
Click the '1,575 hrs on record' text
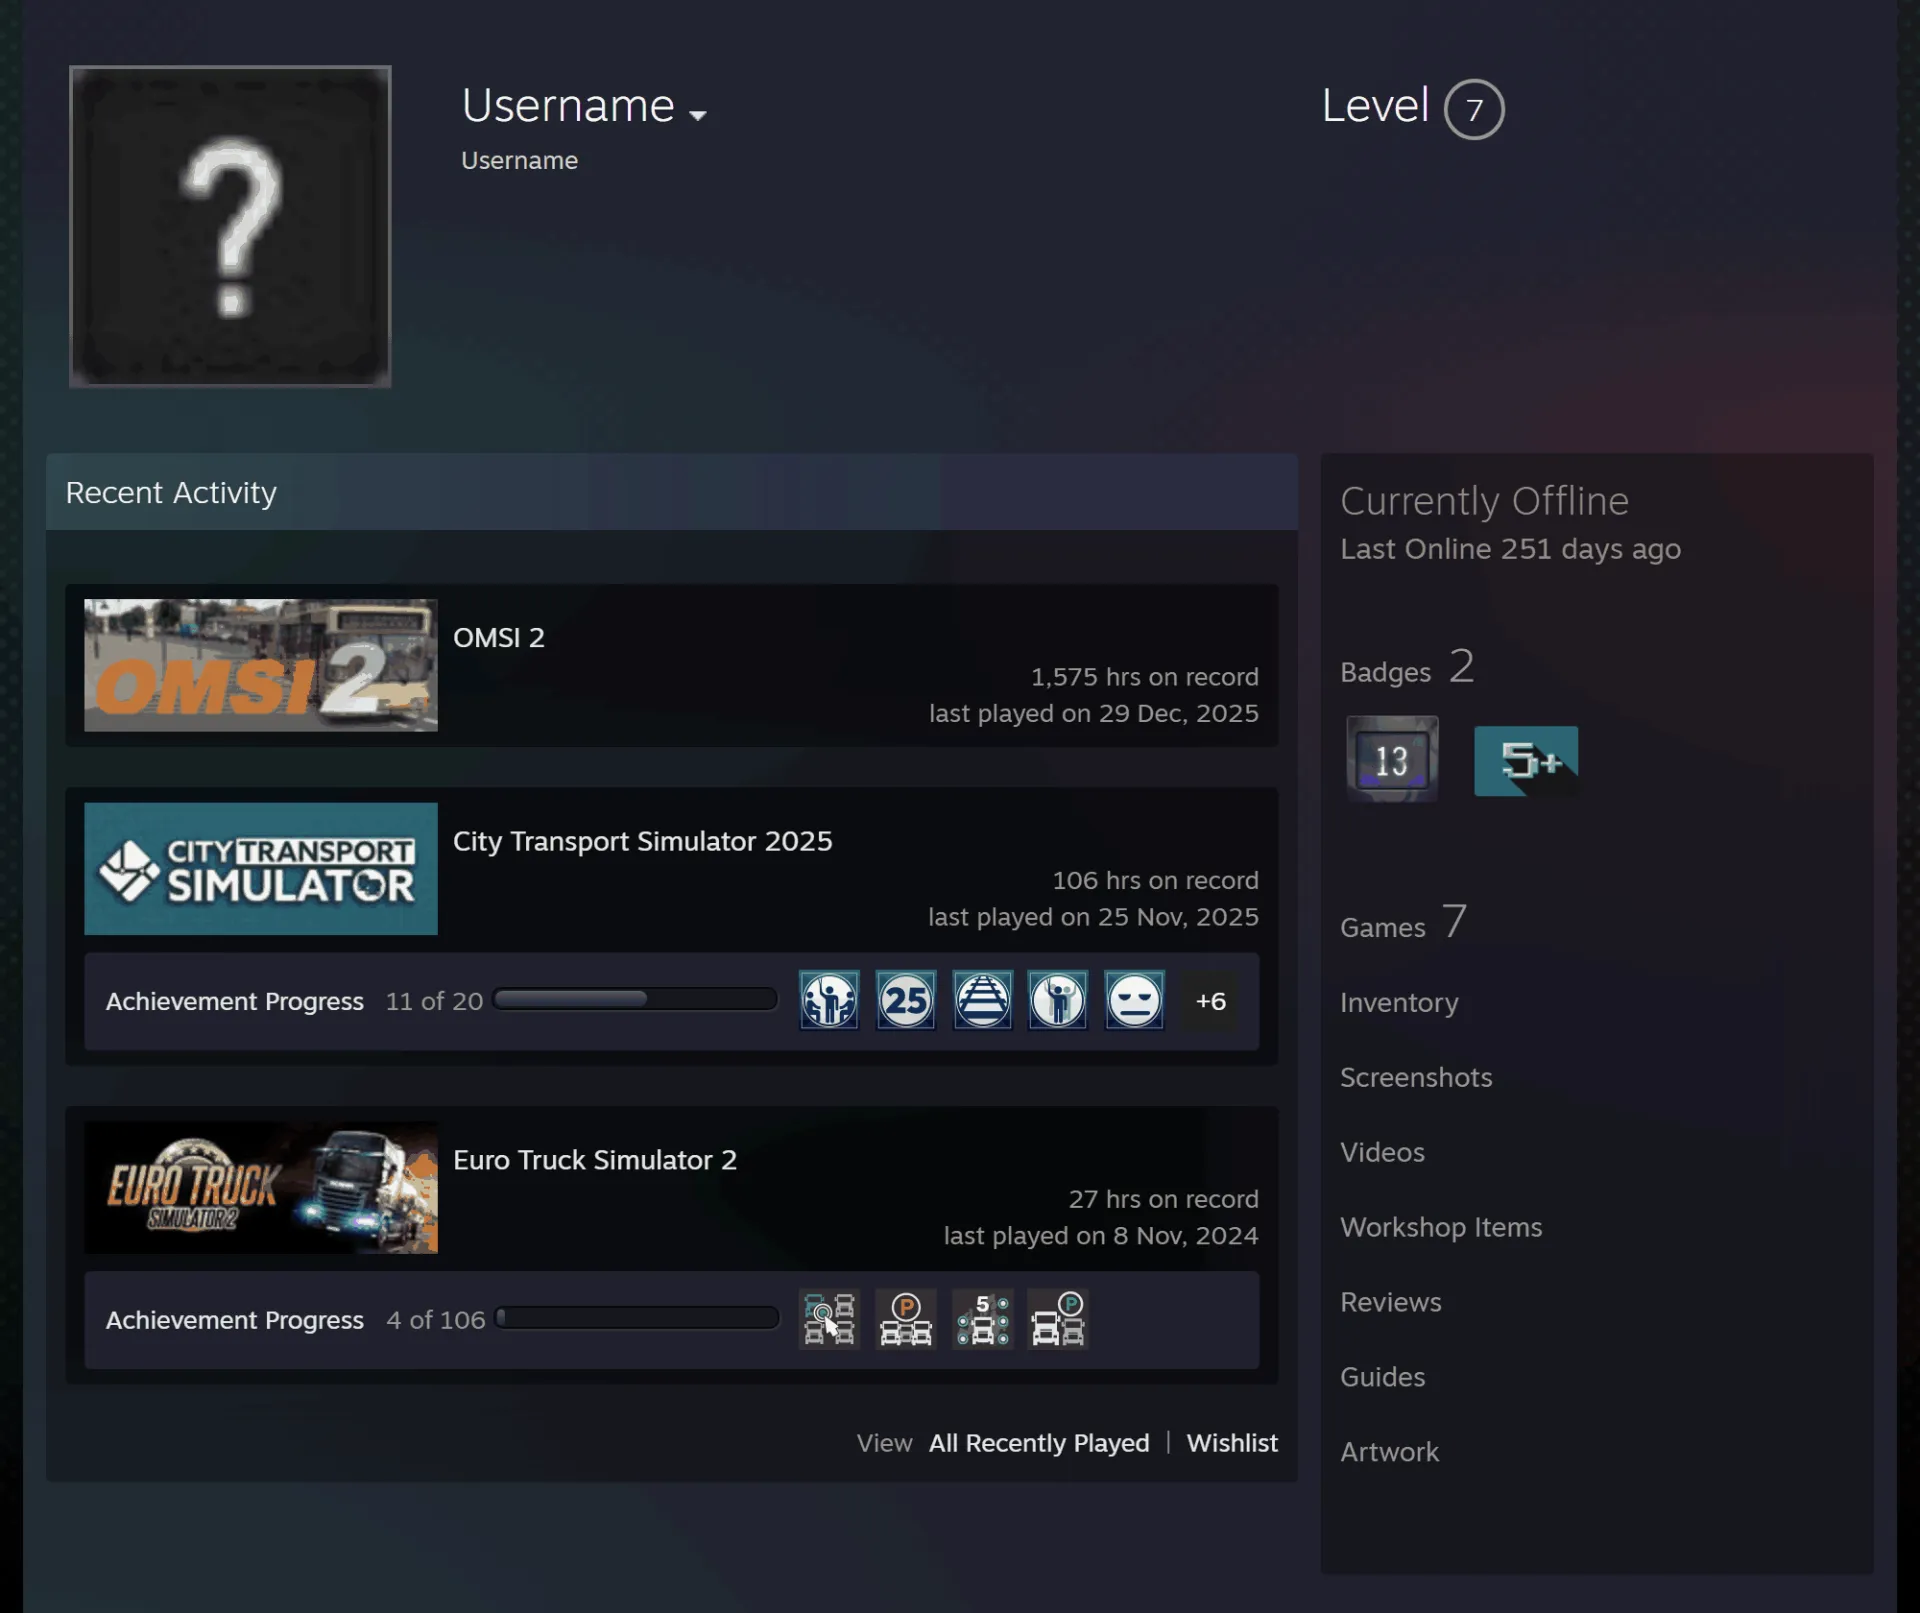pos(1145,677)
